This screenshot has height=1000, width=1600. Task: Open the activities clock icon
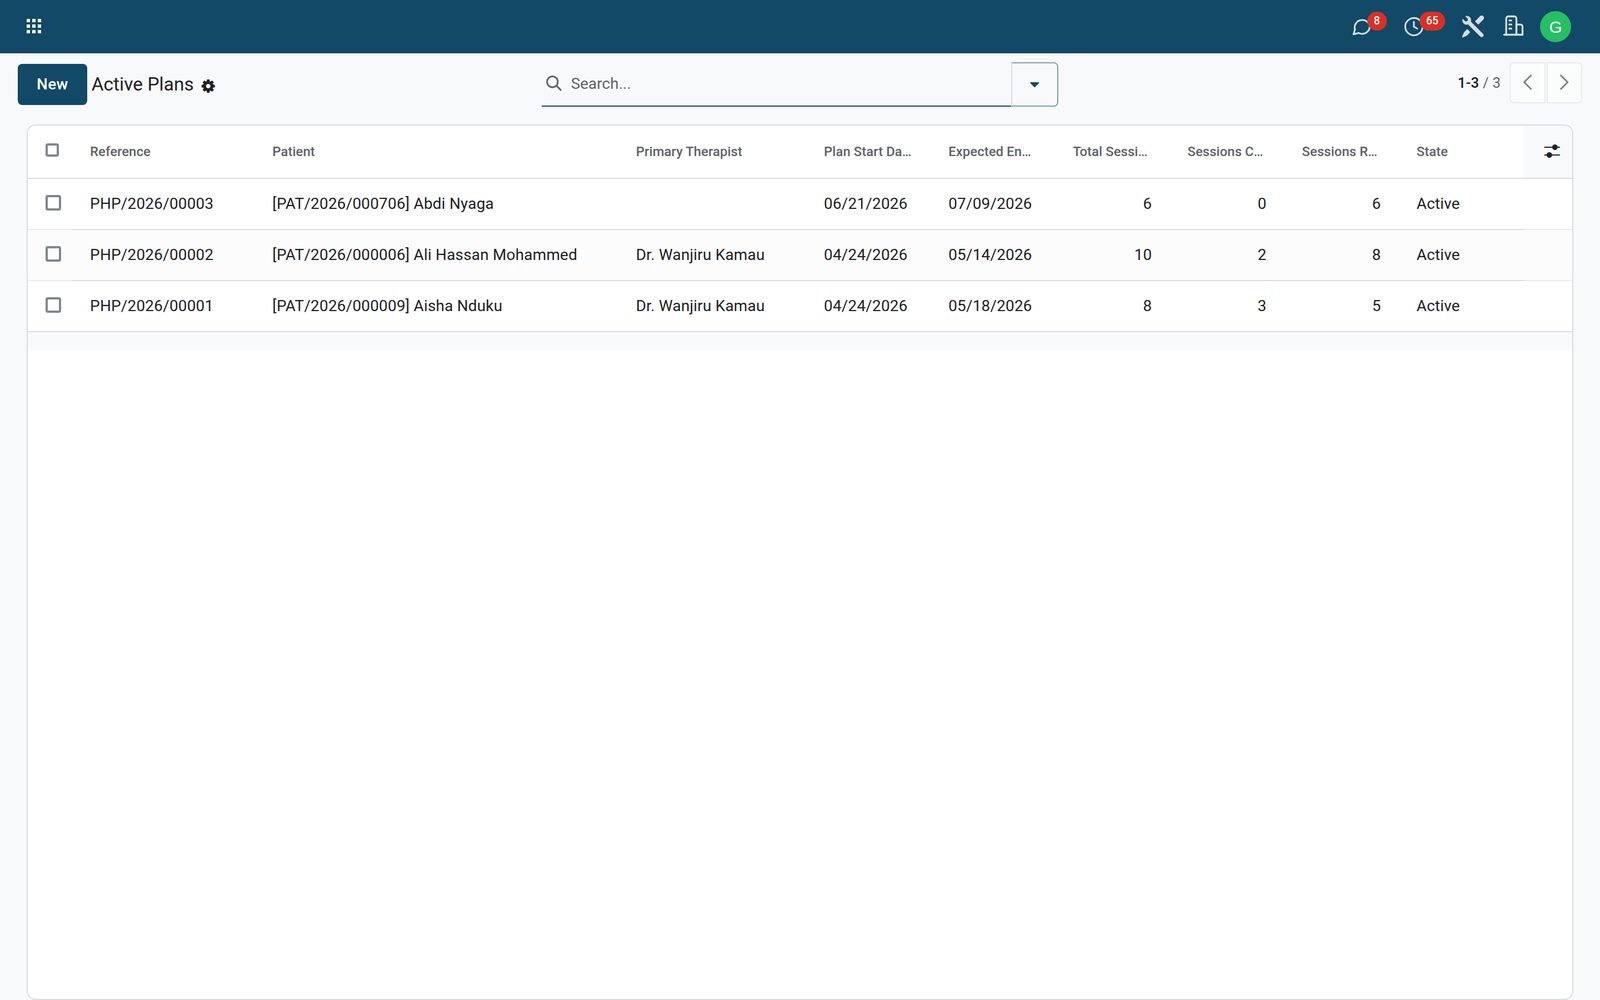pos(1414,27)
